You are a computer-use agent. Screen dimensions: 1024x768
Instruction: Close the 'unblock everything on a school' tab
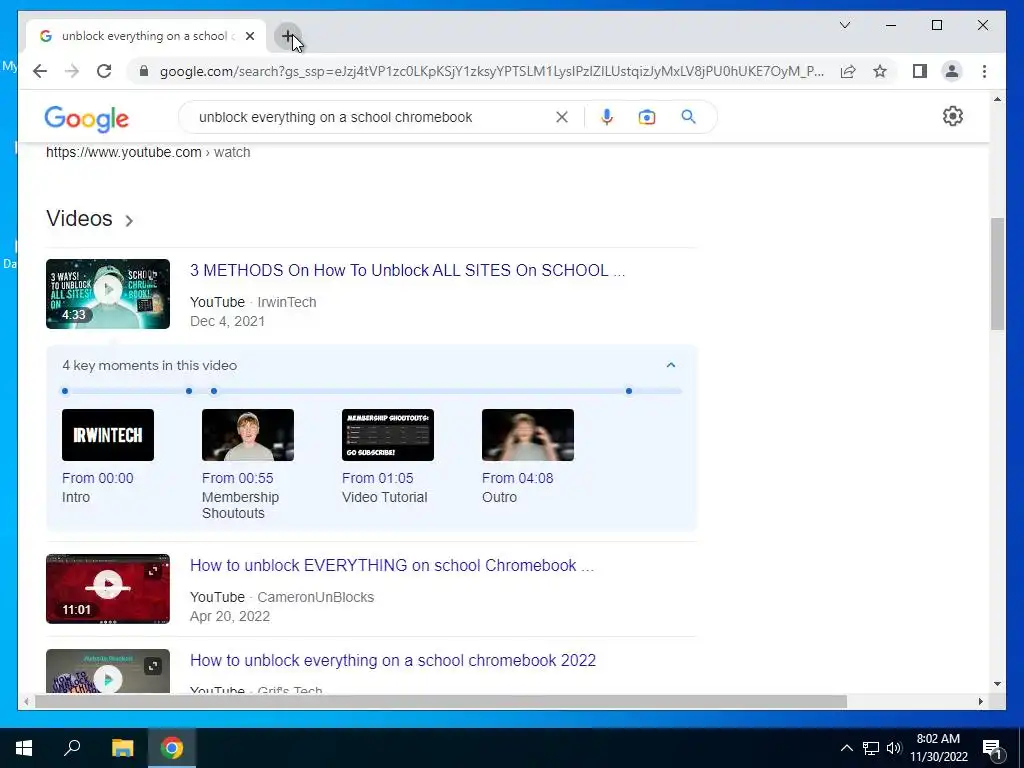click(x=249, y=36)
